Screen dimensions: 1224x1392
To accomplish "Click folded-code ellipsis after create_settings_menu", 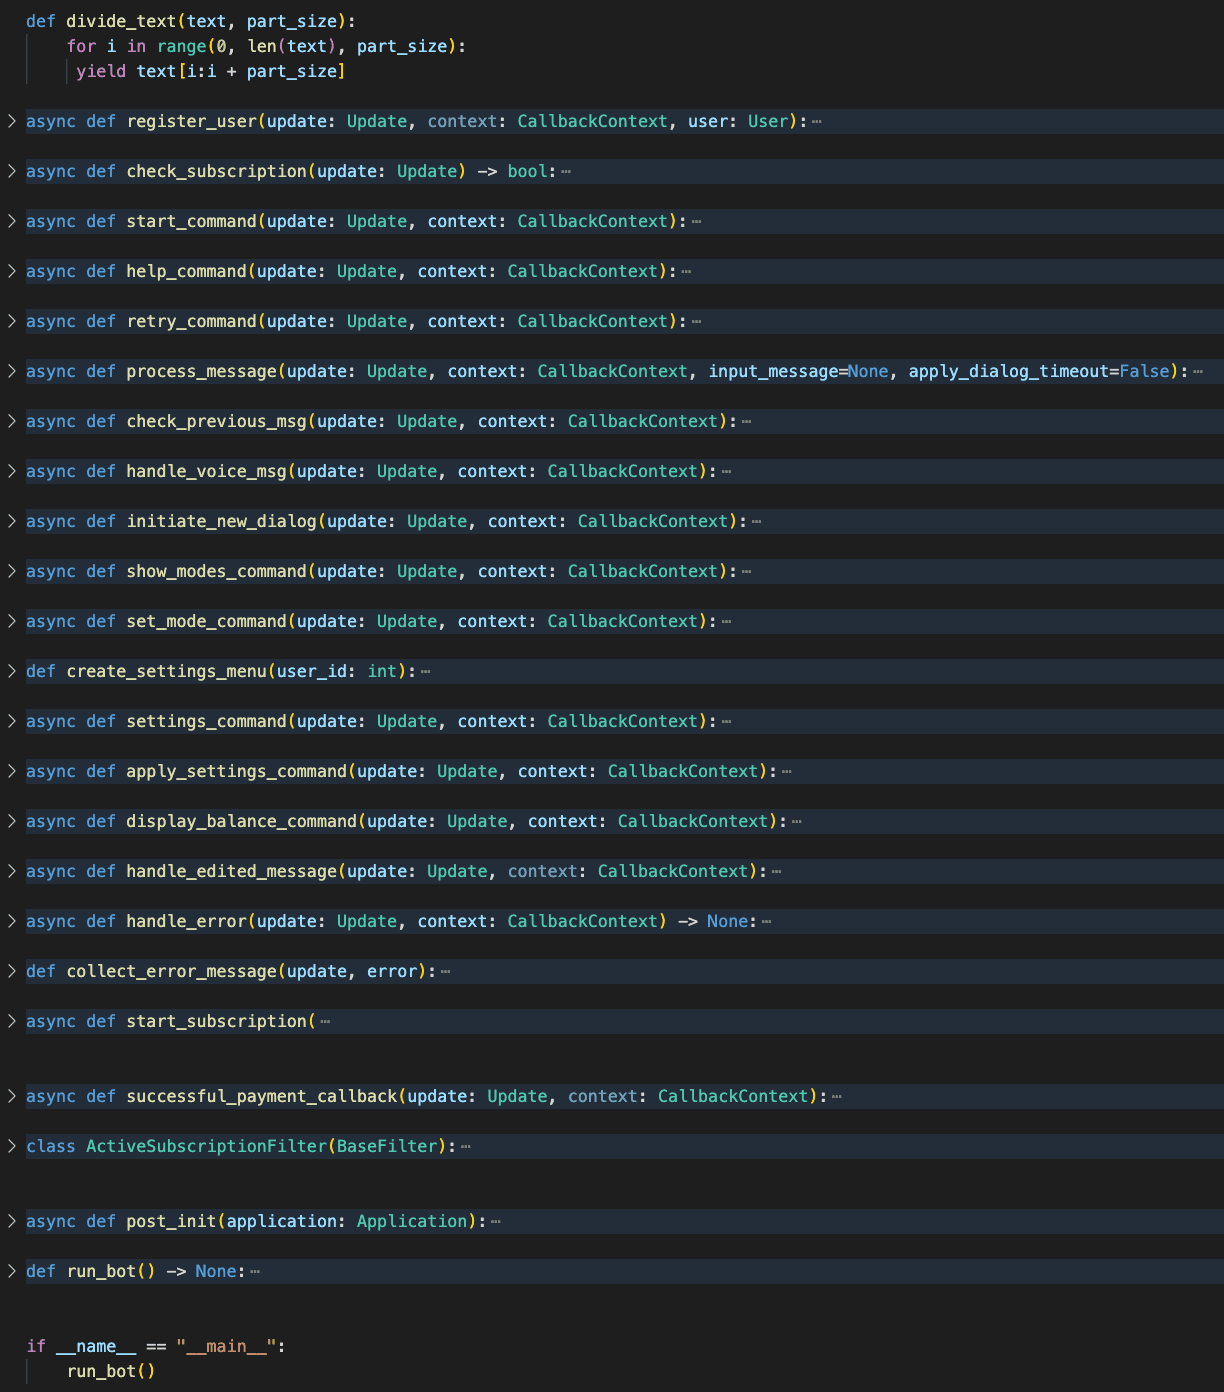I will [425, 672].
